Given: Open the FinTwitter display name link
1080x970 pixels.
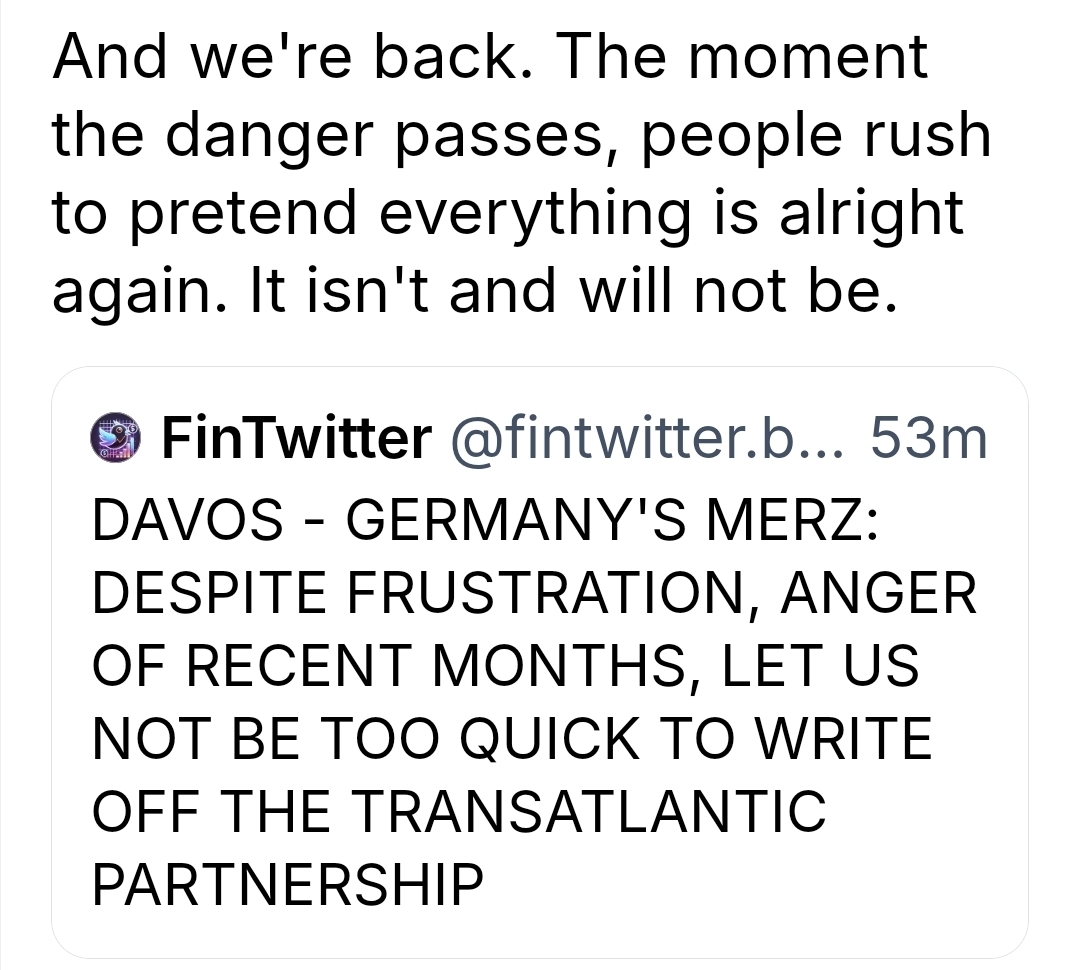Looking at the screenshot, I should (296, 438).
